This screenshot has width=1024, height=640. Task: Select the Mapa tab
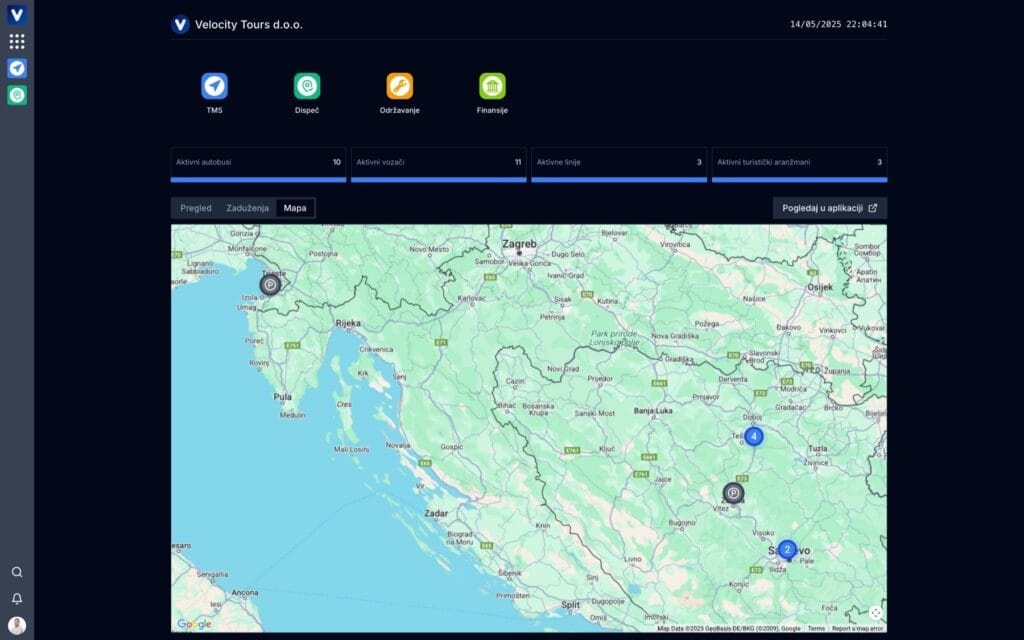[295, 208]
